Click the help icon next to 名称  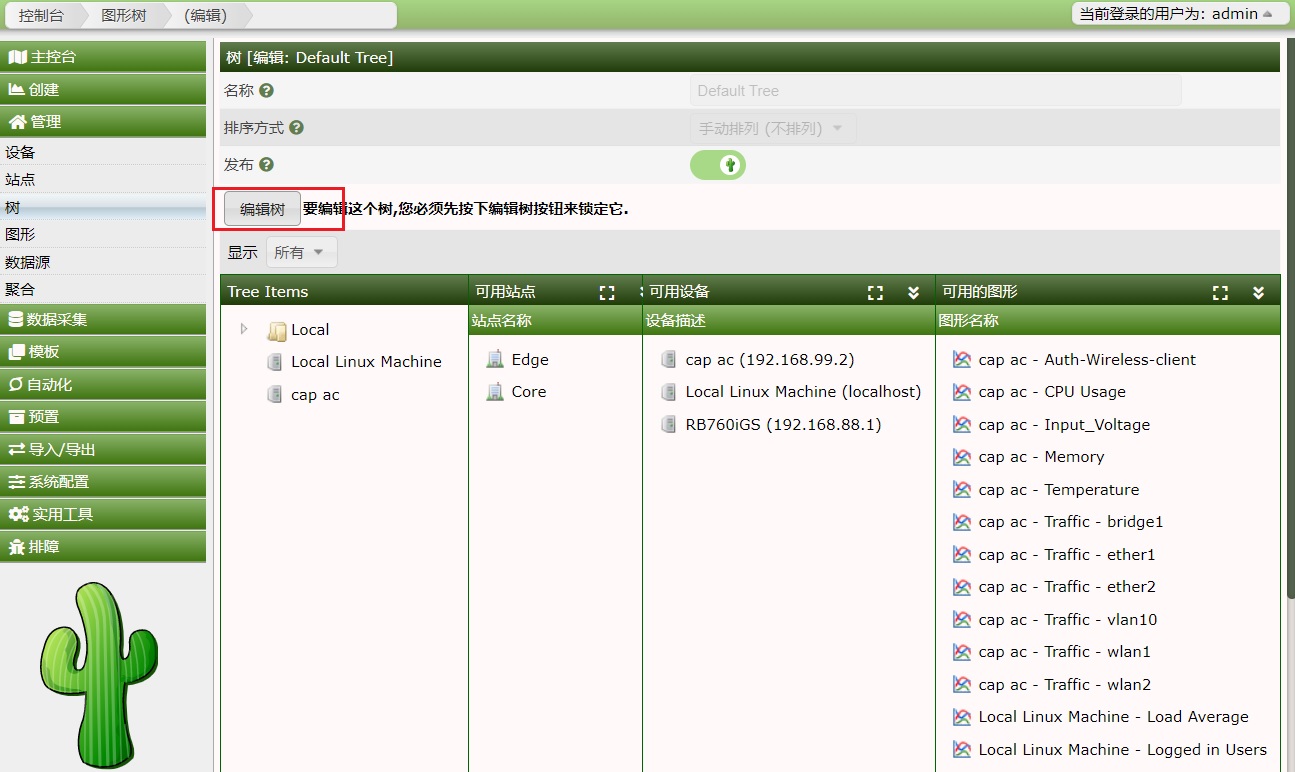(x=266, y=91)
